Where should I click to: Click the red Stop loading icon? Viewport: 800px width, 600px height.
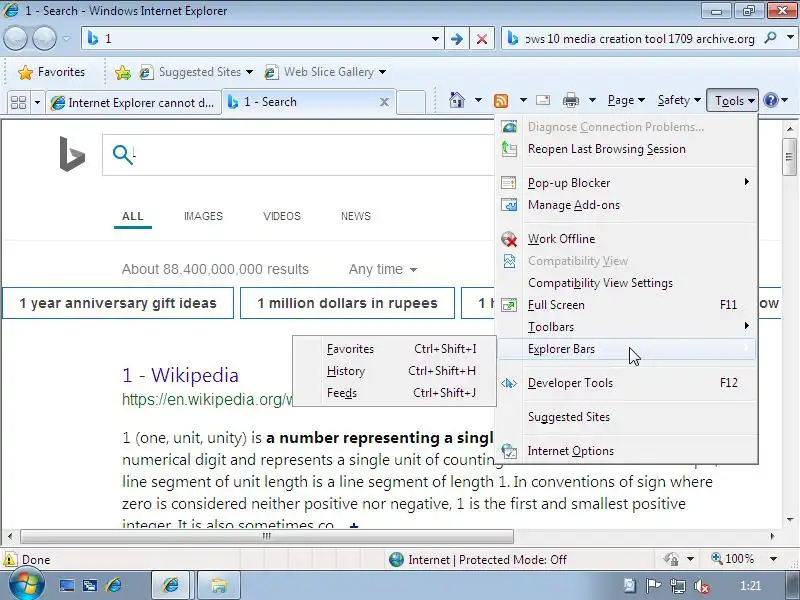tap(482, 39)
